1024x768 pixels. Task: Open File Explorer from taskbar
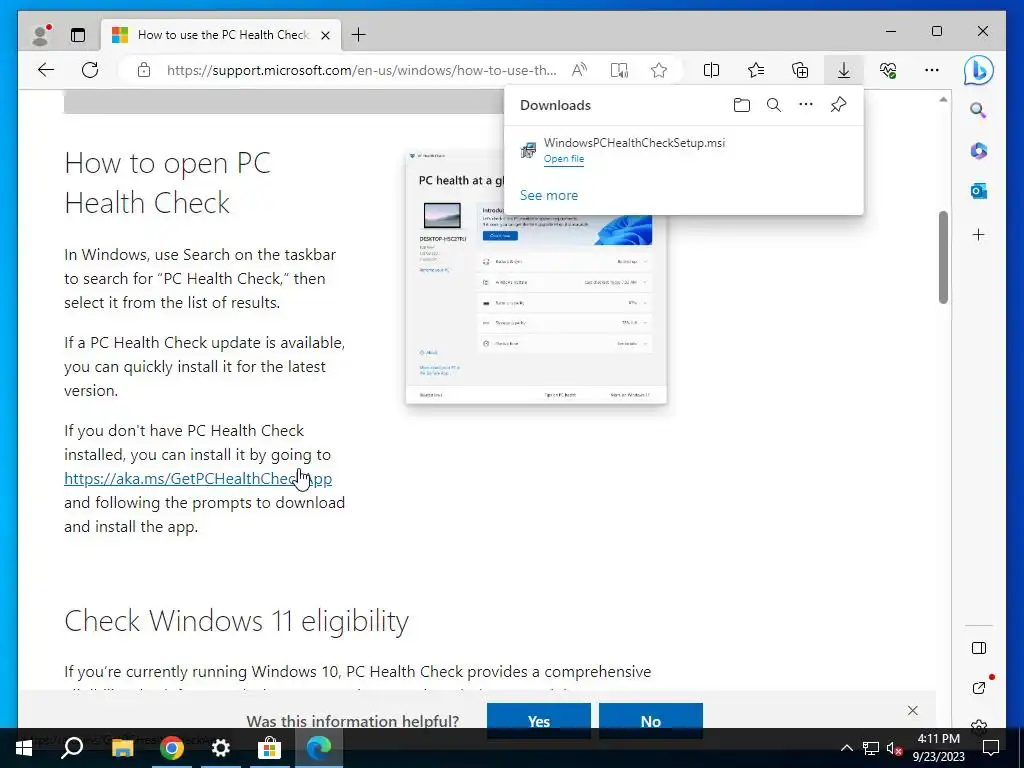pyautogui.click(x=122, y=748)
